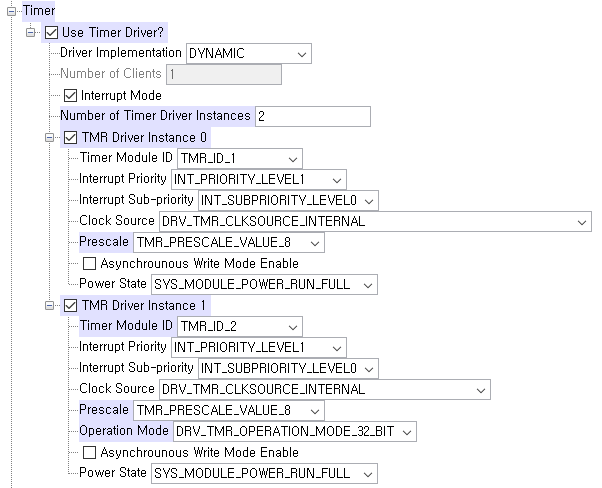Enable Asynchronous Write Mode for Instance 0
The width and height of the screenshot is (602, 488).
point(89,263)
